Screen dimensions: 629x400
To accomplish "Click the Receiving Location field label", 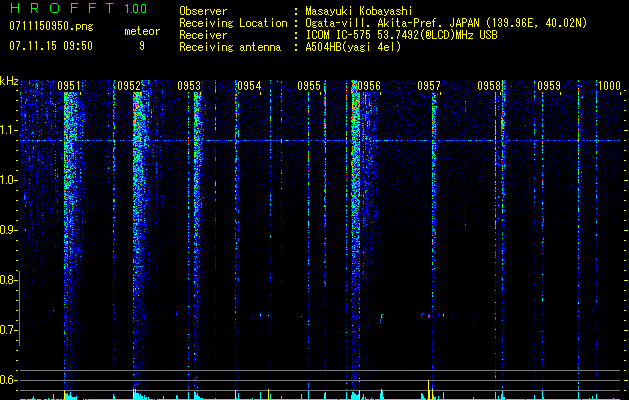I will 233,23.
